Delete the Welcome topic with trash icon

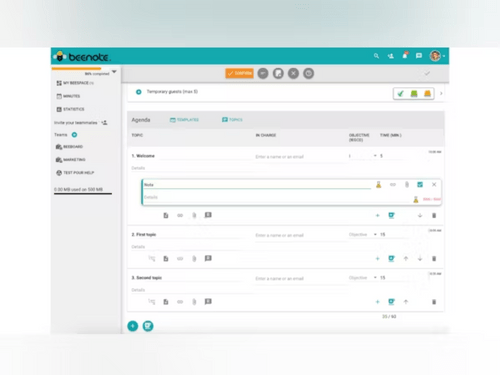434,215
